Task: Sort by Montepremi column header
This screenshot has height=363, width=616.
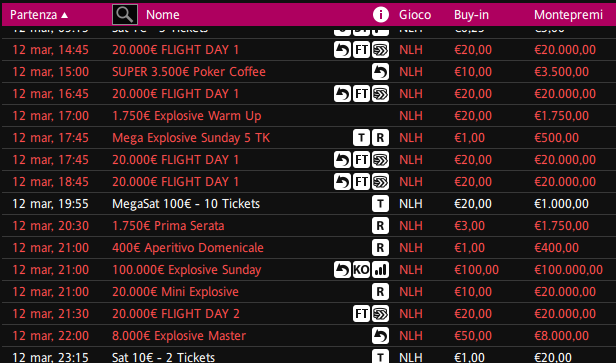Action: [568, 15]
